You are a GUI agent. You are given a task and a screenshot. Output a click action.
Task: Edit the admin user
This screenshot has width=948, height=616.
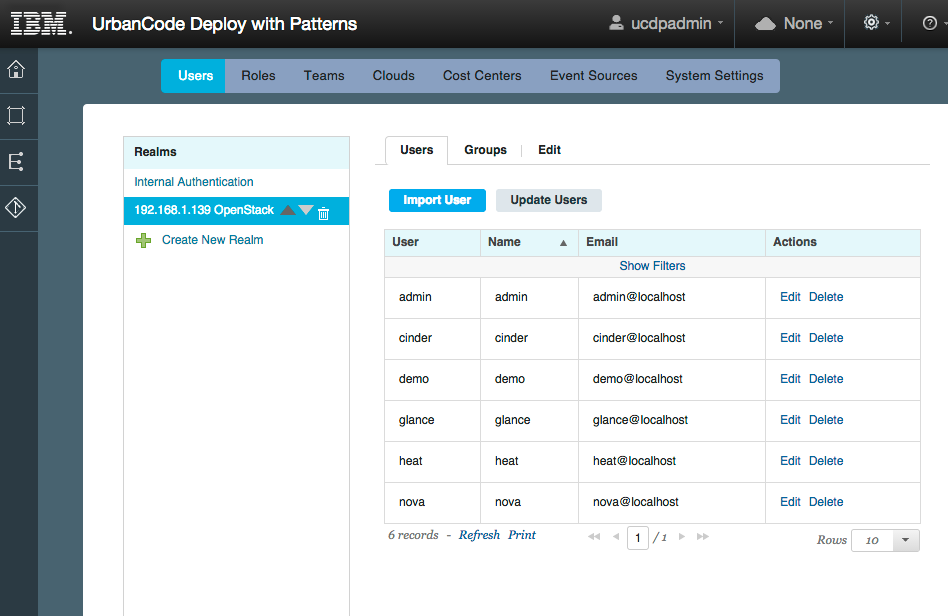coord(790,297)
